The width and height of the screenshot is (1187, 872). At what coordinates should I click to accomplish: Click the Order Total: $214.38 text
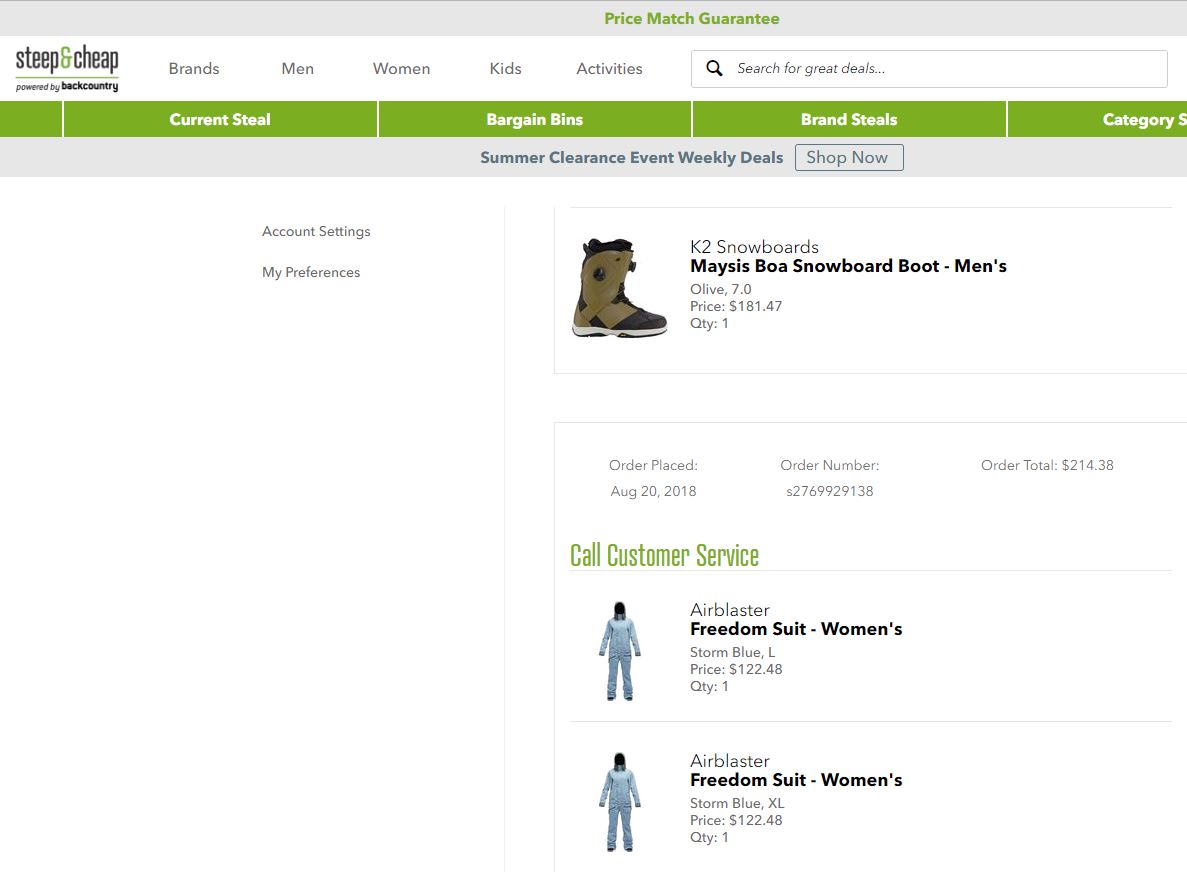coord(1047,465)
